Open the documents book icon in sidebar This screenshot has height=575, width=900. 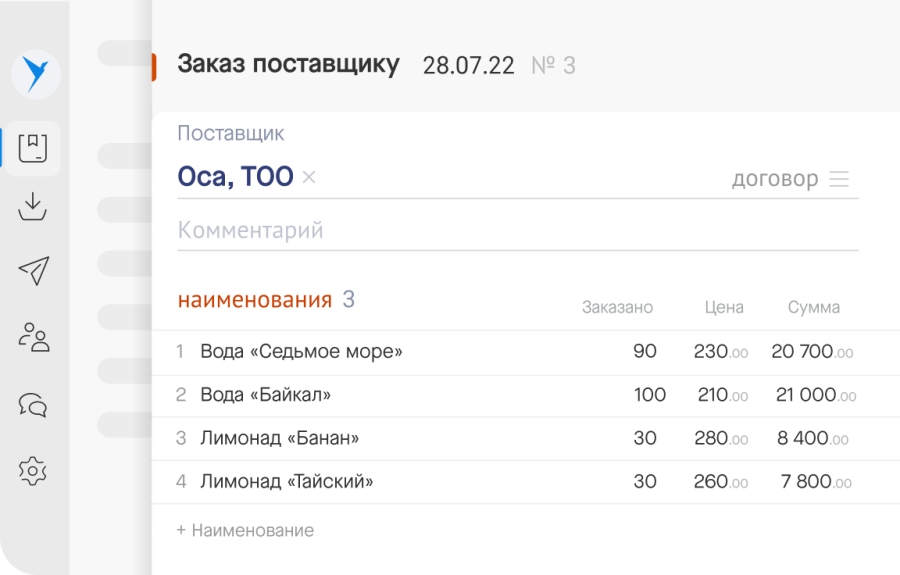click(33, 148)
